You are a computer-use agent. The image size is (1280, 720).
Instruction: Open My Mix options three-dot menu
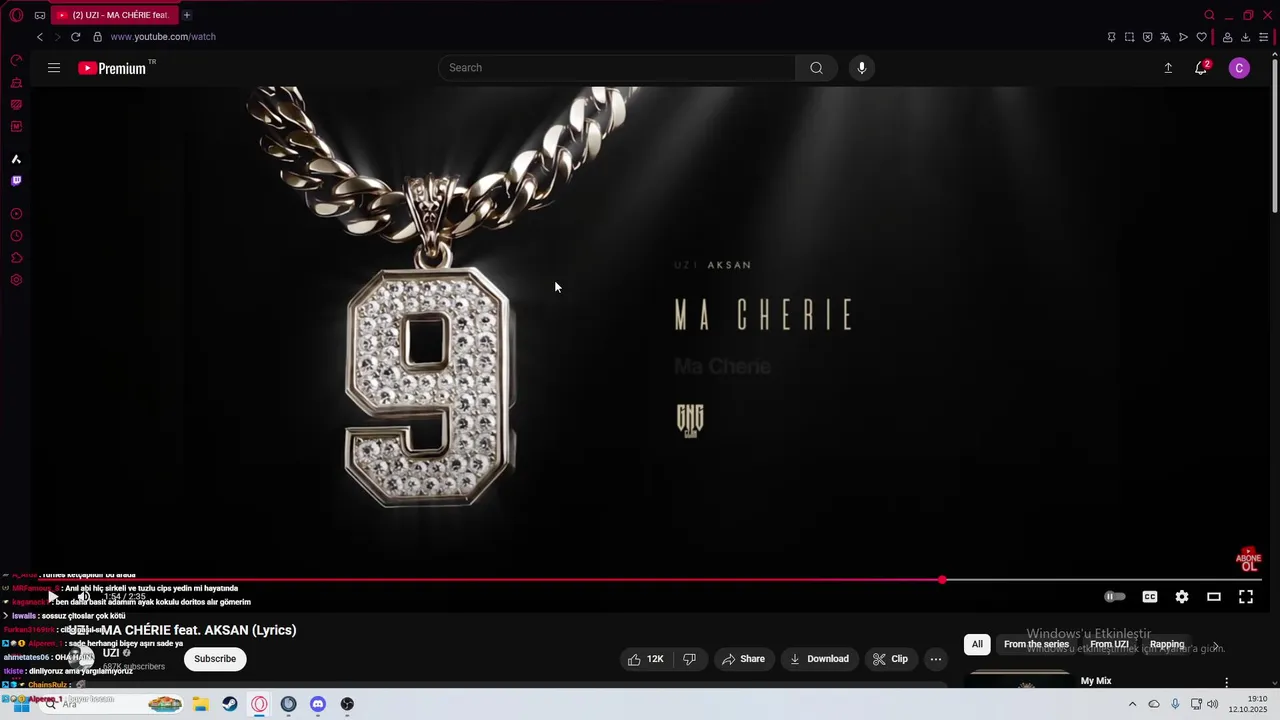[x=1227, y=682]
